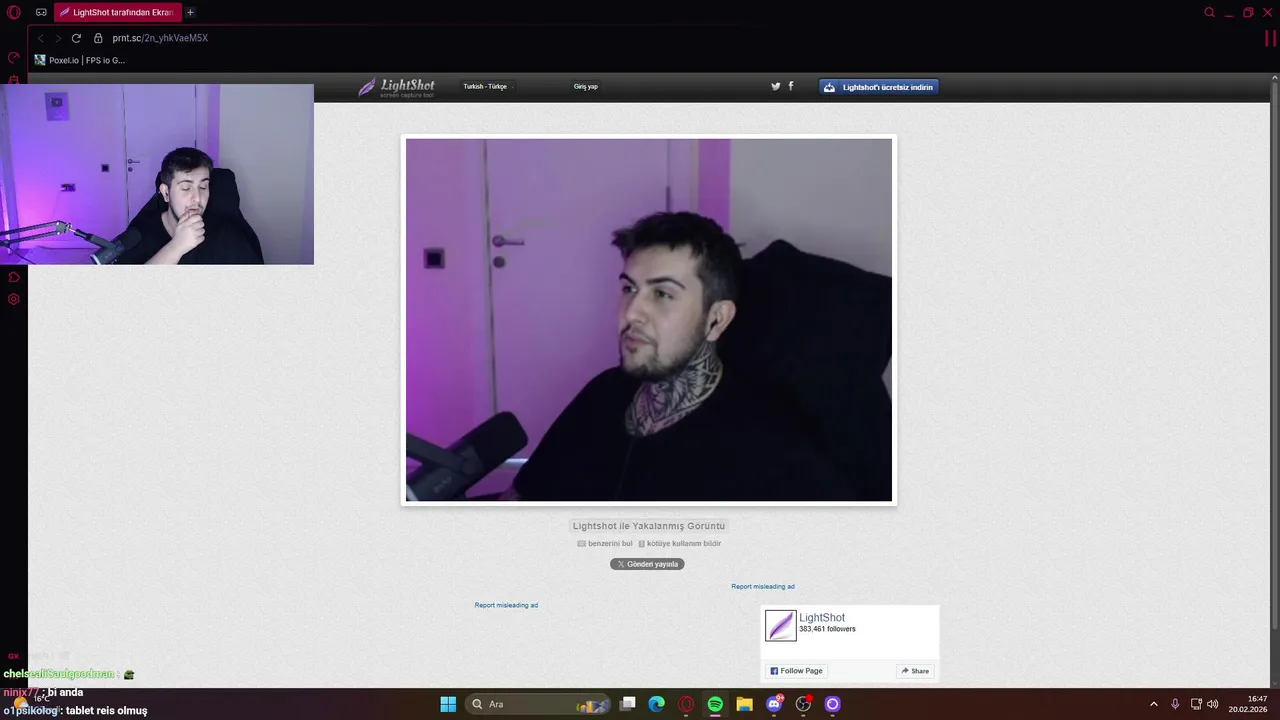Go back to the previous page
Screen dimensions: 1280x720
pyautogui.click(x=41, y=38)
